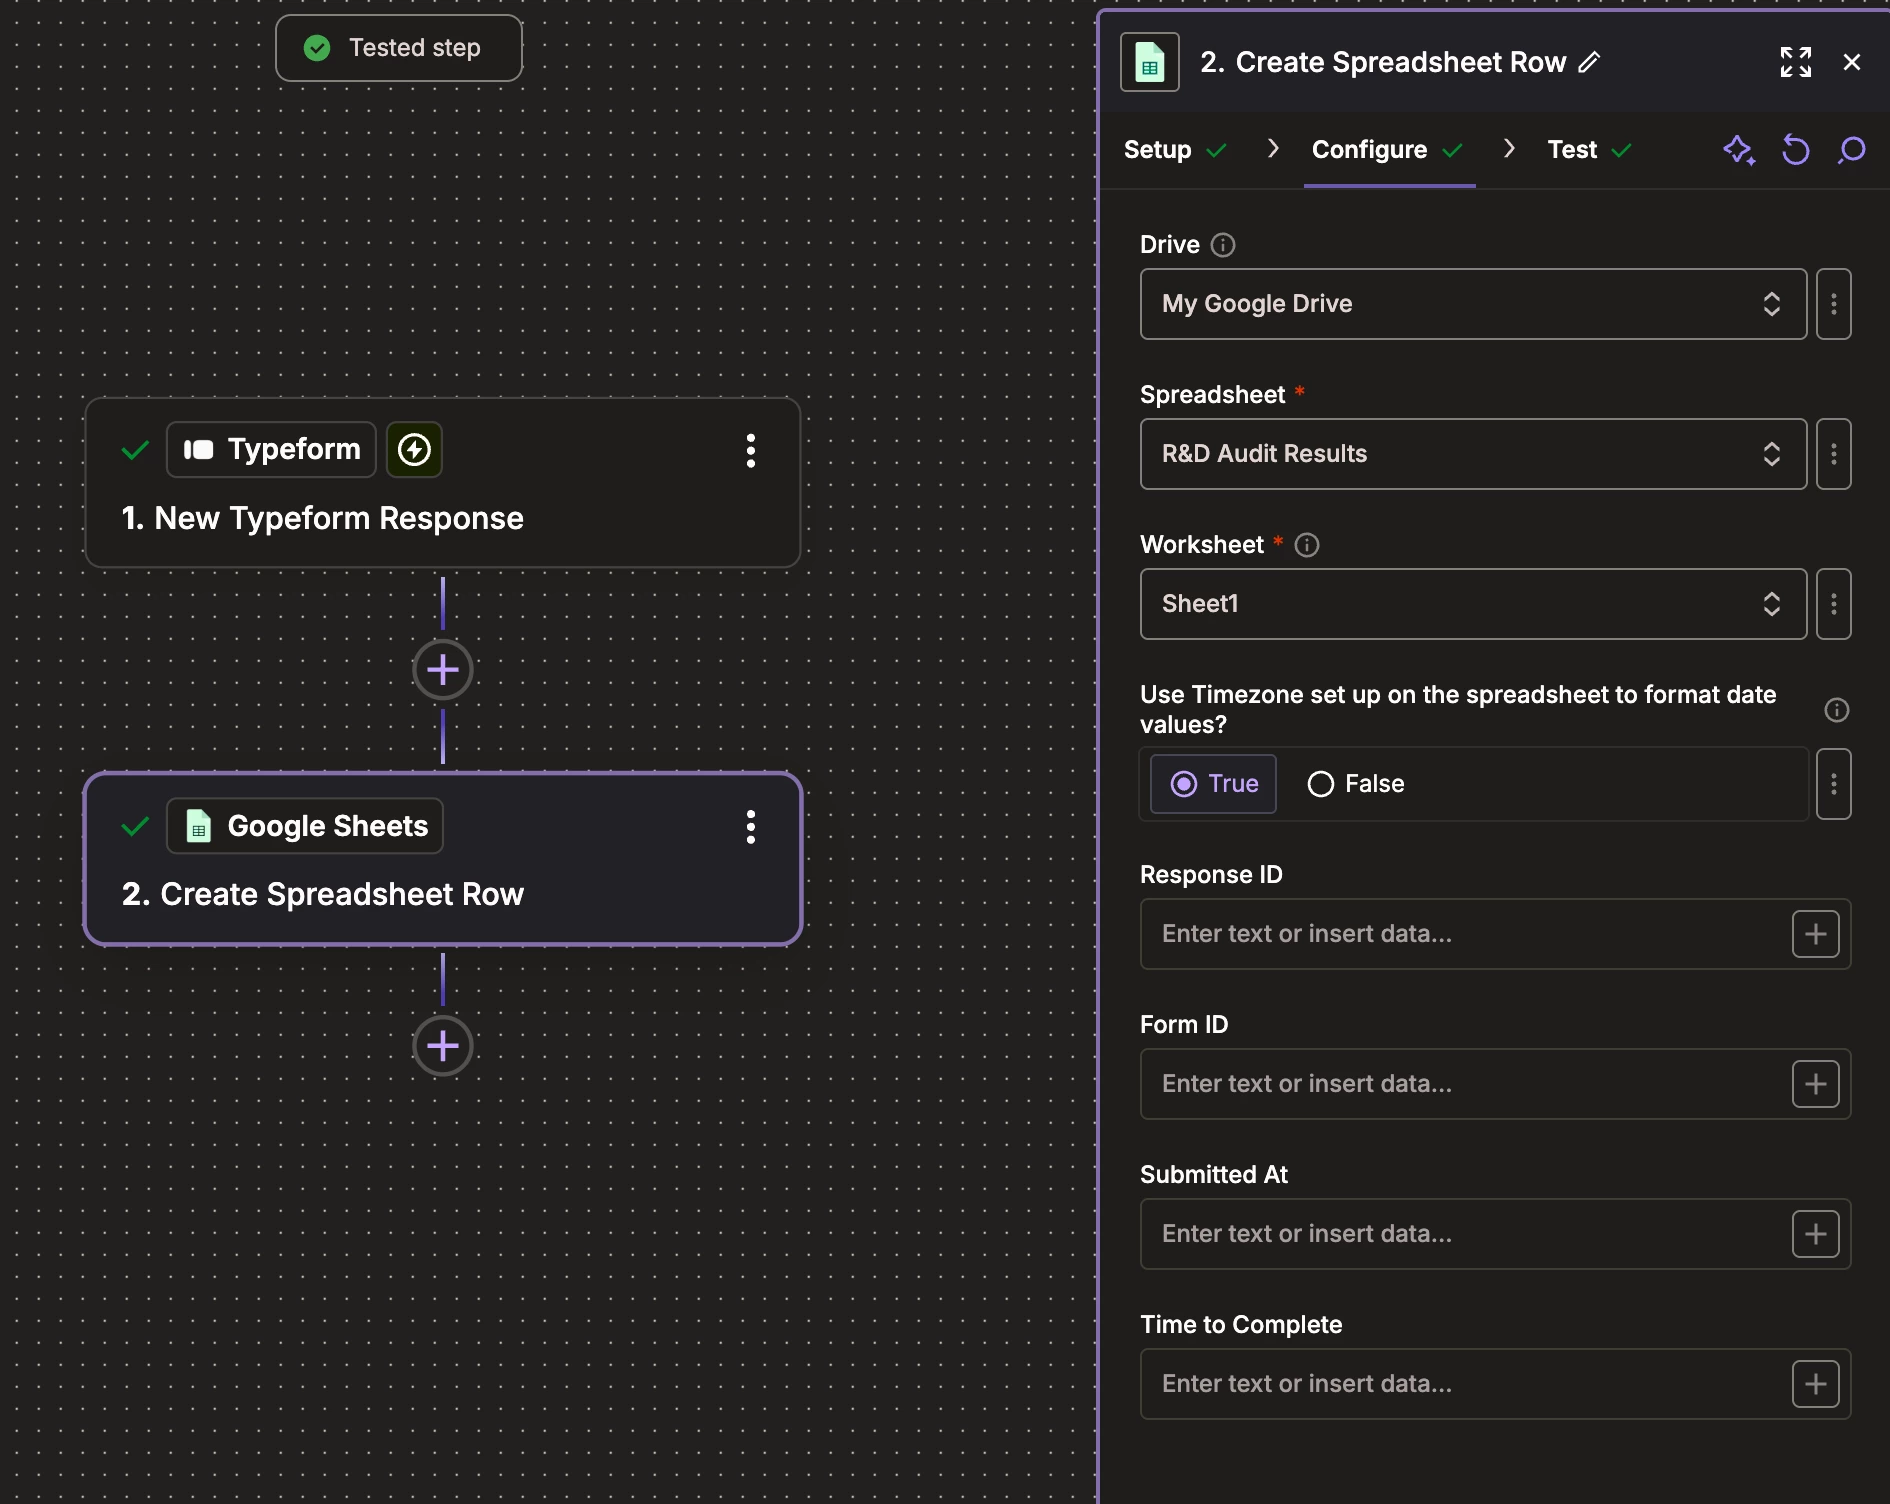Click the Drive field info icon

pos(1223,245)
